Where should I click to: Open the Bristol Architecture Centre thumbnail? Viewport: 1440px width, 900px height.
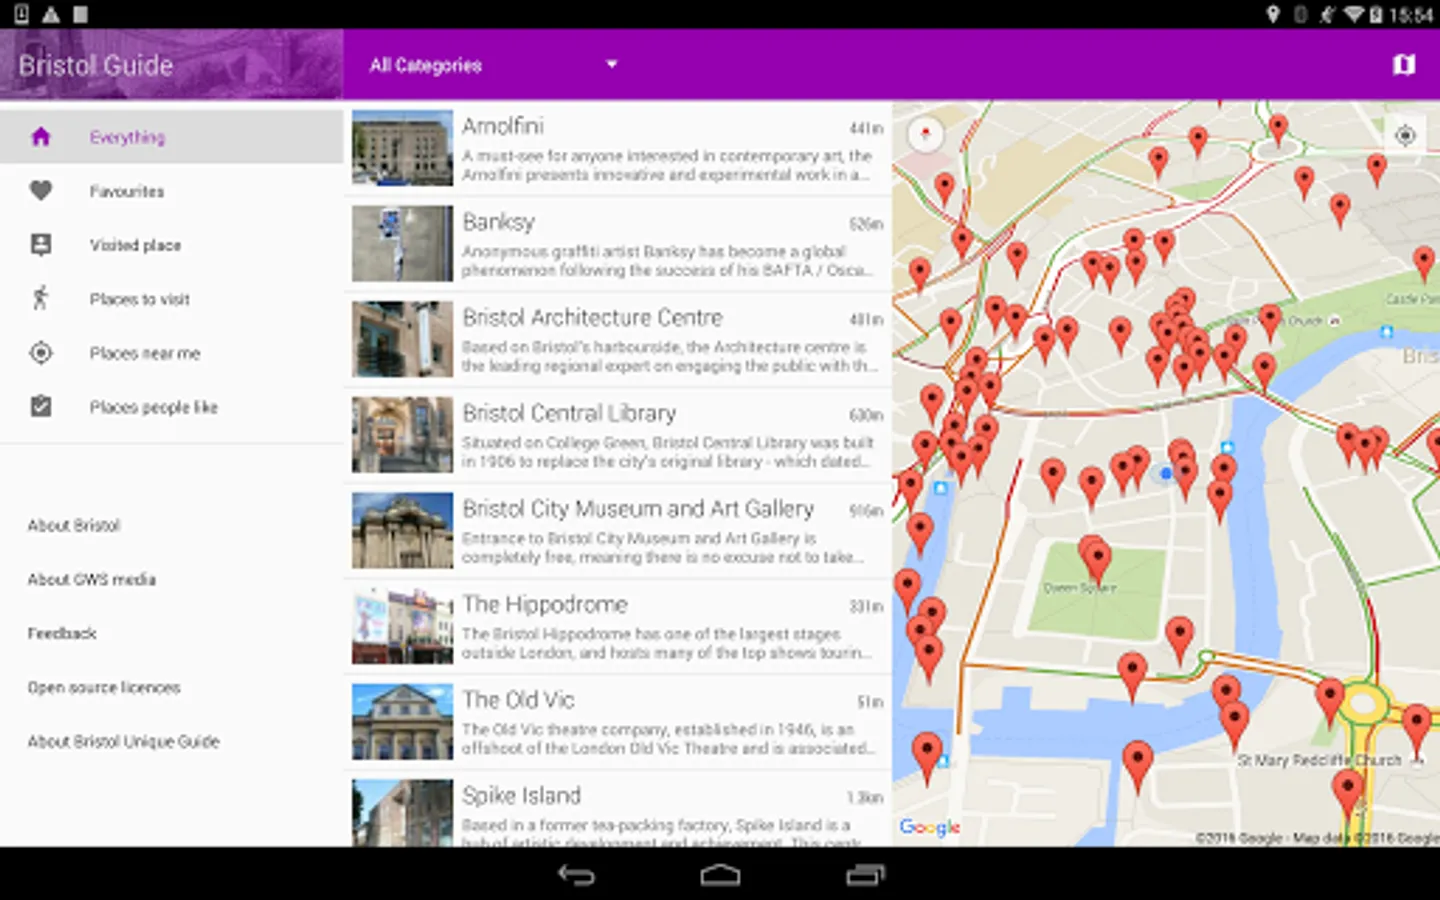tap(402, 339)
